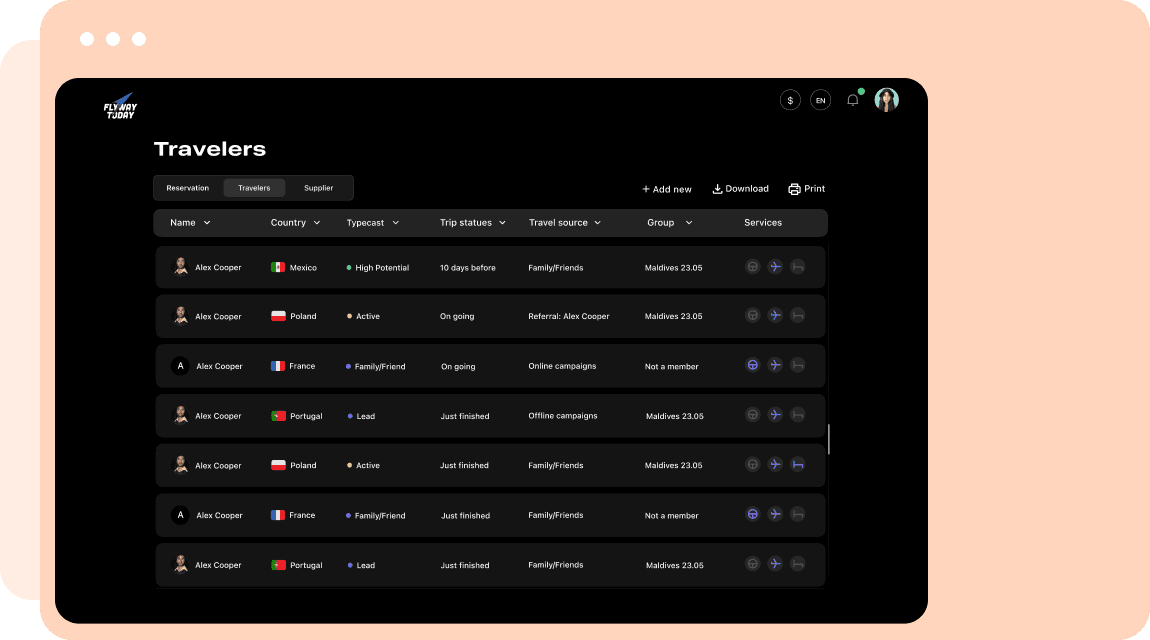Click traveler photo in the Mexico row
This screenshot has height=640, width=1150.
(180, 267)
